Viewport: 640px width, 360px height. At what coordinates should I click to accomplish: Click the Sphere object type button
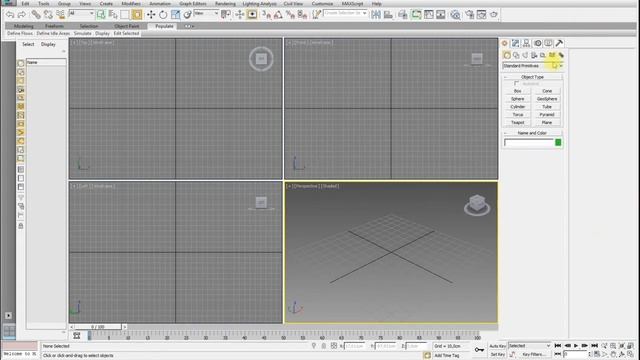(518, 99)
